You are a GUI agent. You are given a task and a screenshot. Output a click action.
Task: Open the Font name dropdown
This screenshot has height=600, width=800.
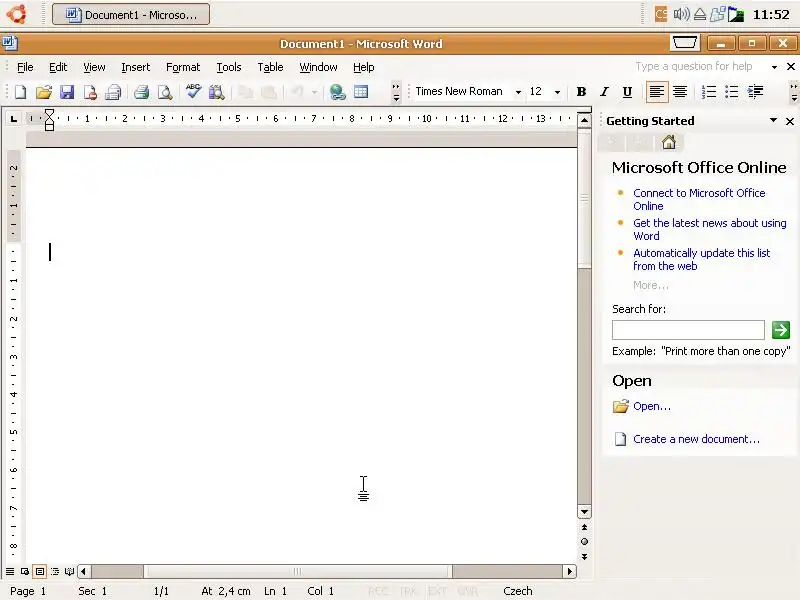(518, 92)
